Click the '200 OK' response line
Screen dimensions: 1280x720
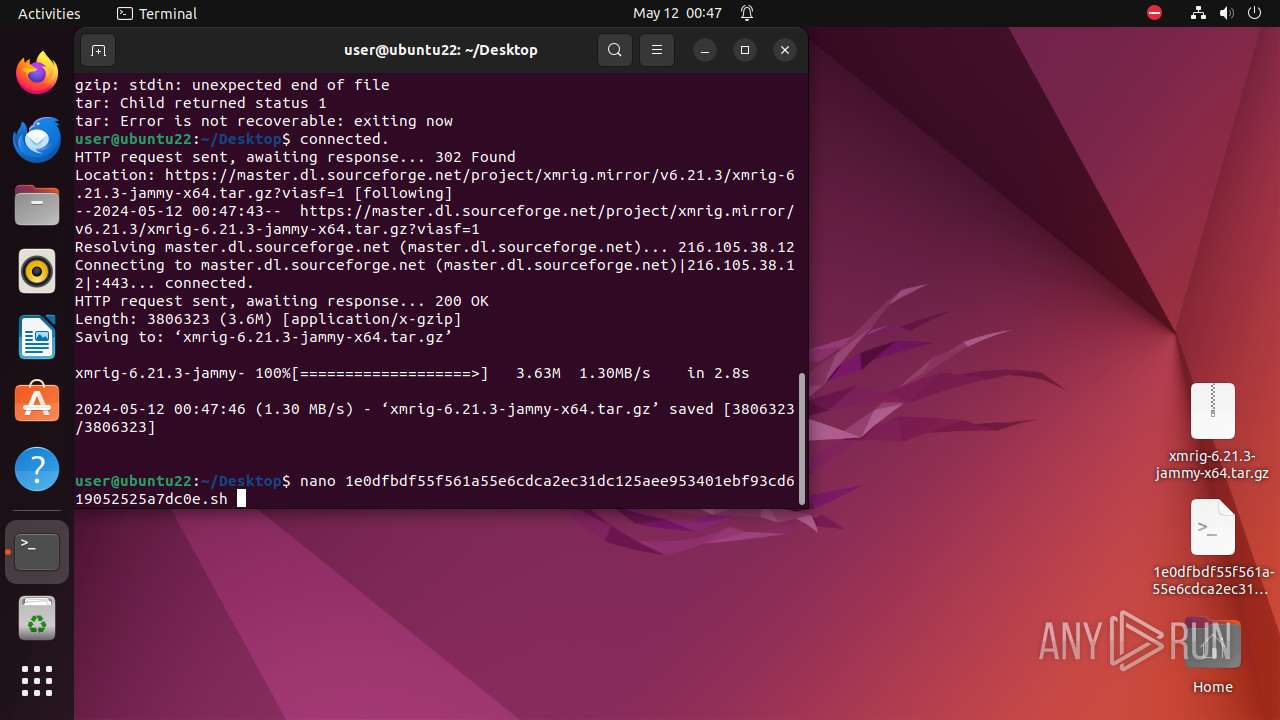click(282, 301)
